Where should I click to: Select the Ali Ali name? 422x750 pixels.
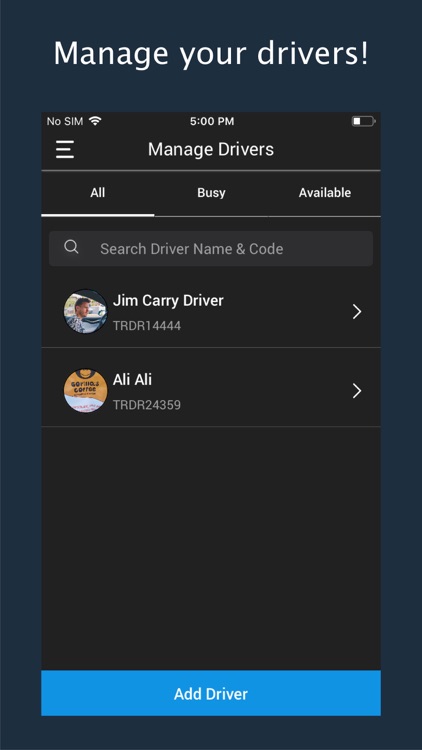click(x=132, y=380)
